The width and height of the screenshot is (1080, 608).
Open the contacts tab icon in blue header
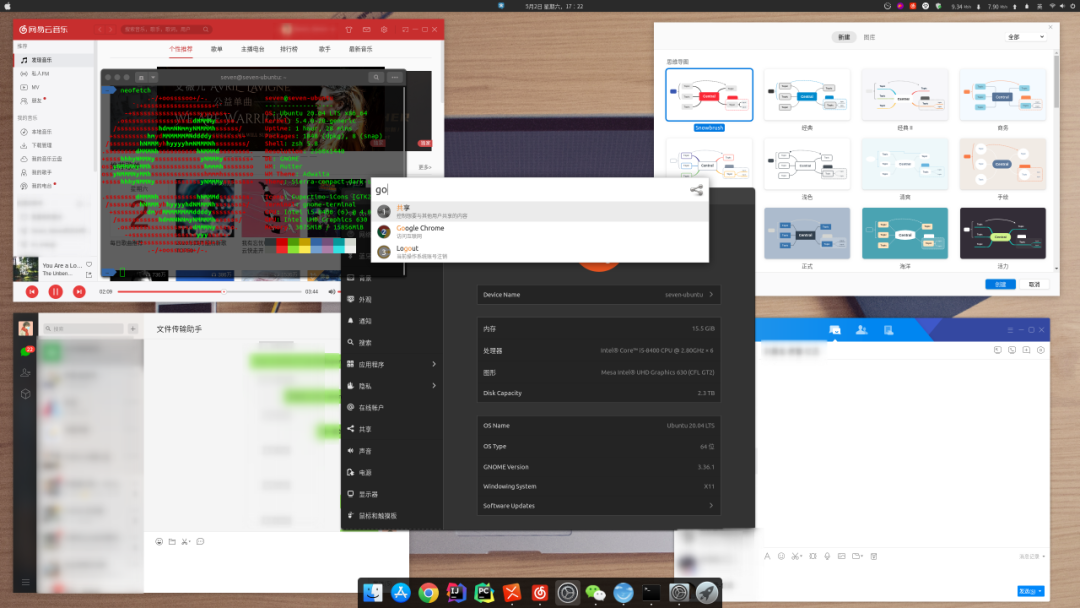click(860, 330)
